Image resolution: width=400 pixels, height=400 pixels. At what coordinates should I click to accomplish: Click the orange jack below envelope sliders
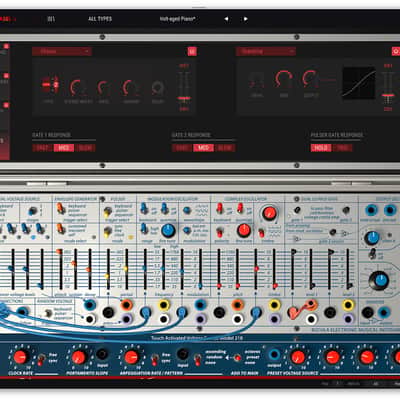[x=126, y=305]
